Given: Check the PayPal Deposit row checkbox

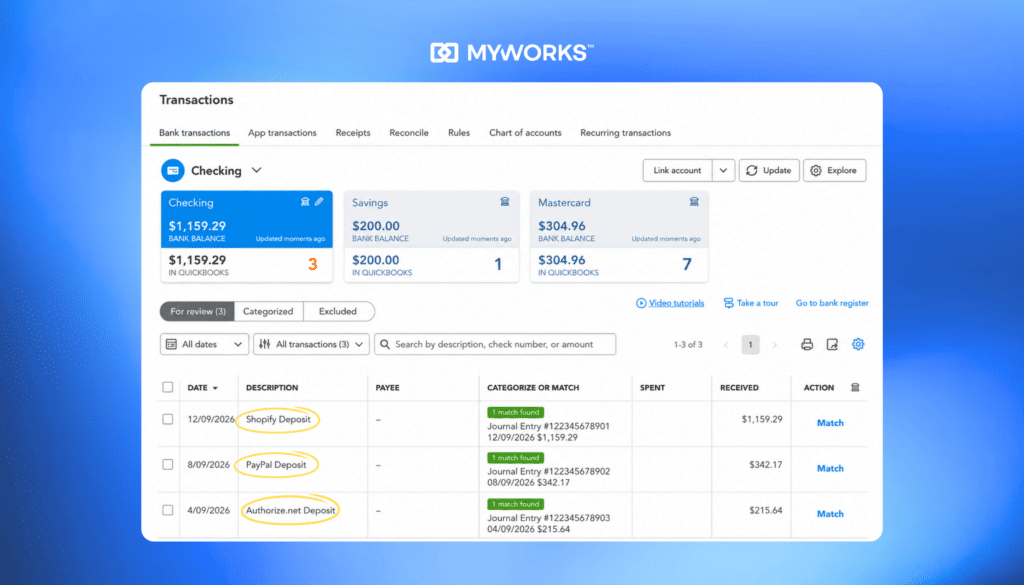Looking at the screenshot, I should pyautogui.click(x=168, y=464).
